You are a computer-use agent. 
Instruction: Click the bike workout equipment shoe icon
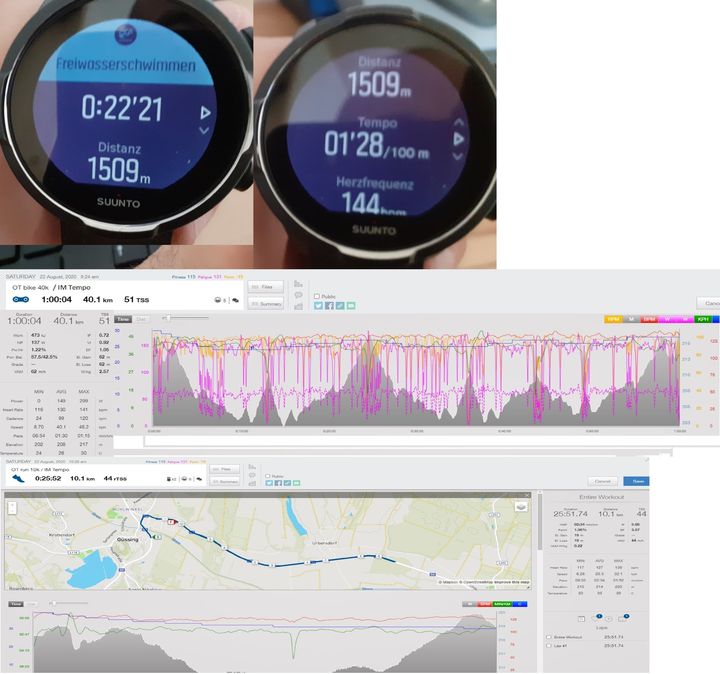point(236,300)
